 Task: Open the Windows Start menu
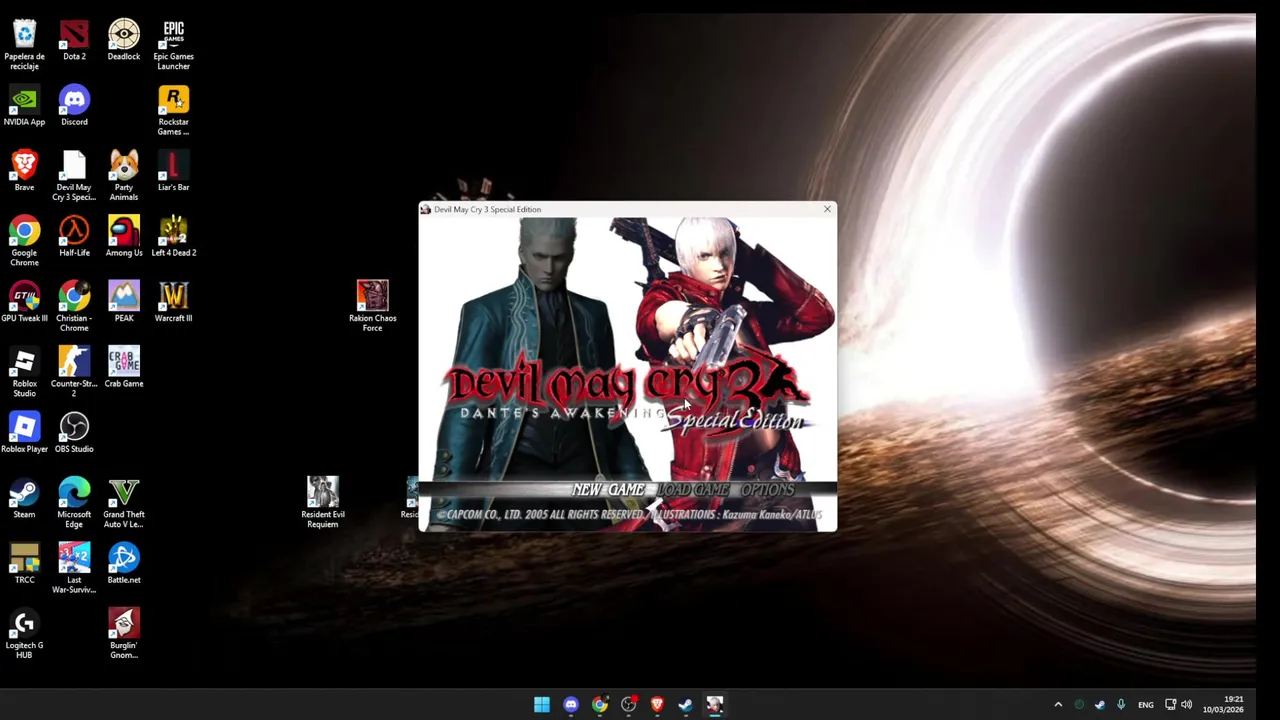pyautogui.click(x=541, y=705)
